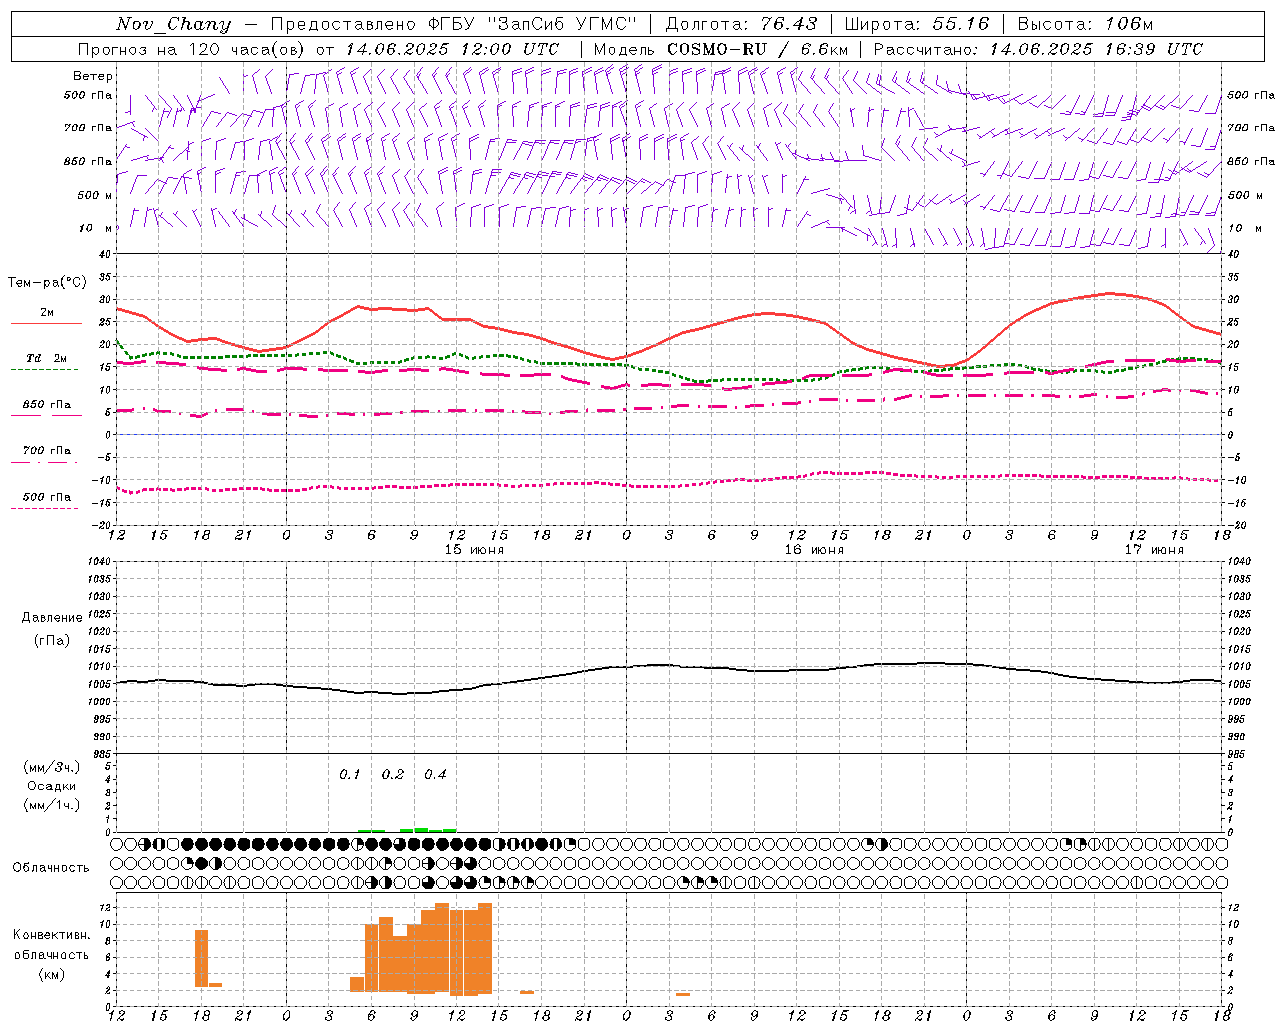Viewport: 1280px width, 1024px height.
Task: Click the Ветер wind panel label
Action: pyautogui.click(x=93, y=76)
